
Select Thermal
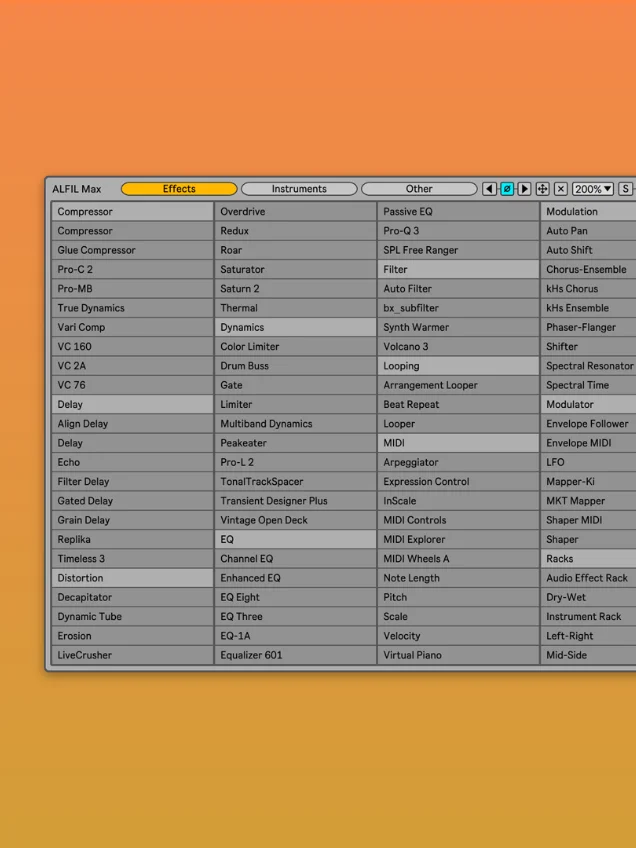point(295,308)
